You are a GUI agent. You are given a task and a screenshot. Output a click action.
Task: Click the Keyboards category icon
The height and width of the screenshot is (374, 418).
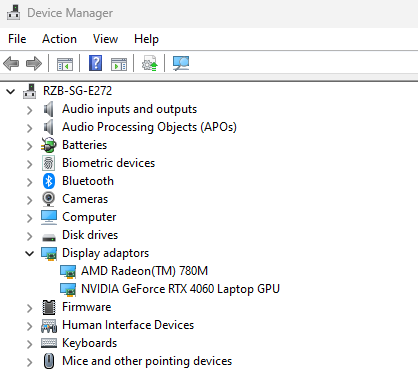click(x=49, y=343)
